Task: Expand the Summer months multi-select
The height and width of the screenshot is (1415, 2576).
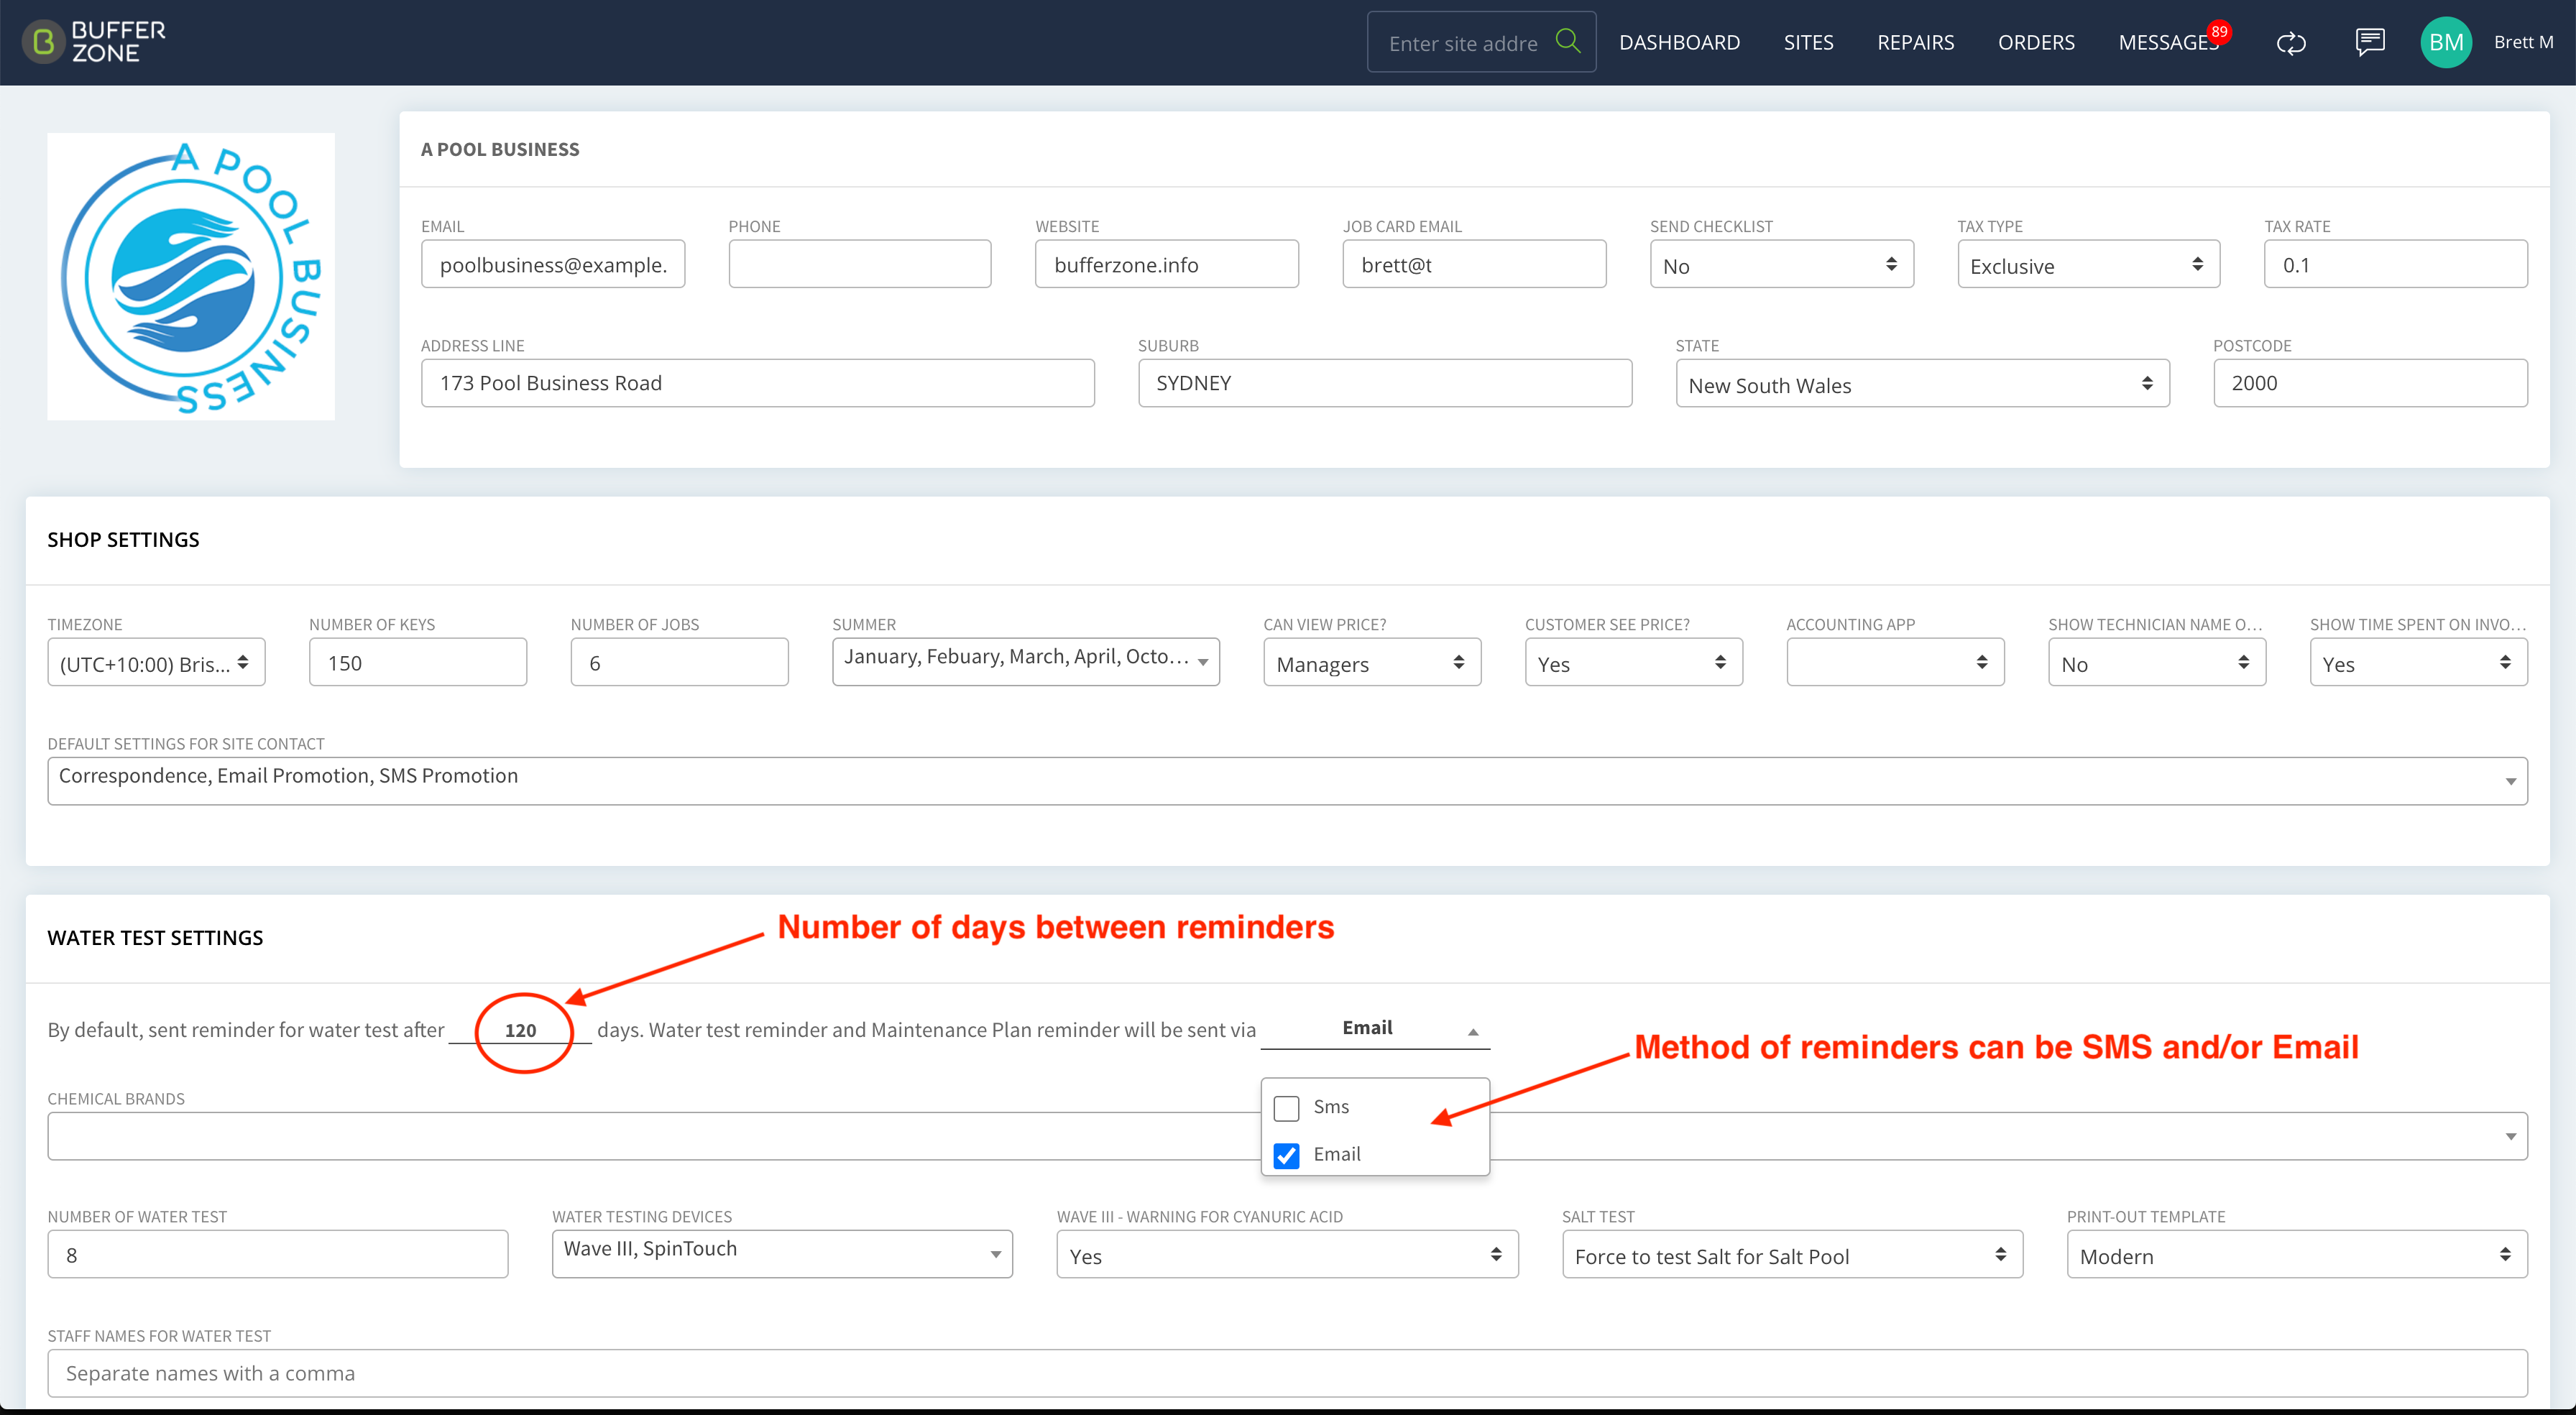Action: click(1025, 661)
